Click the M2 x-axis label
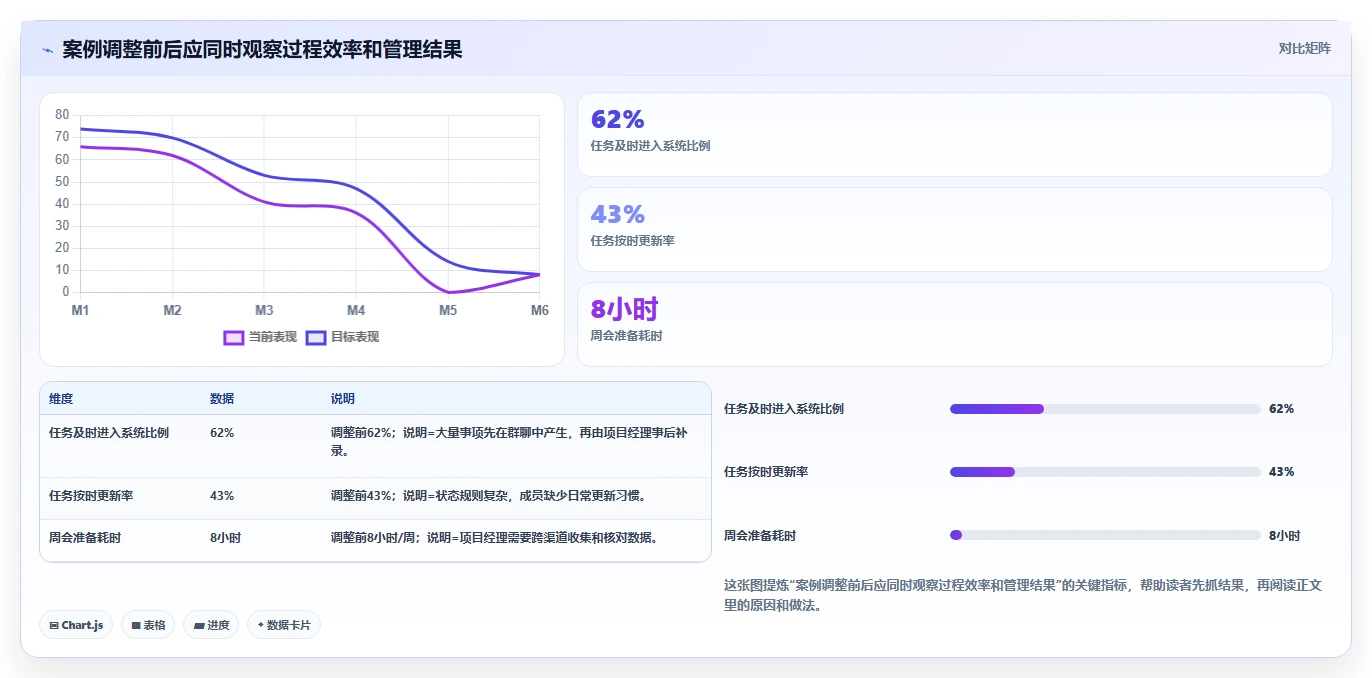Viewport: 1372px width, 678px height. tap(172, 311)
